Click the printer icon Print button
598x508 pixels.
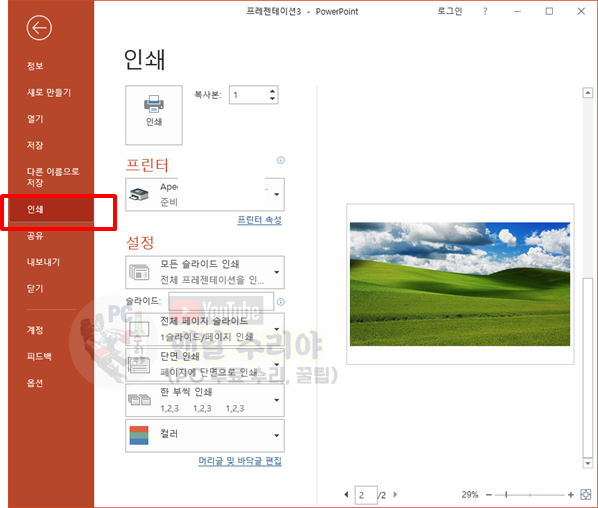coord(154,115)
